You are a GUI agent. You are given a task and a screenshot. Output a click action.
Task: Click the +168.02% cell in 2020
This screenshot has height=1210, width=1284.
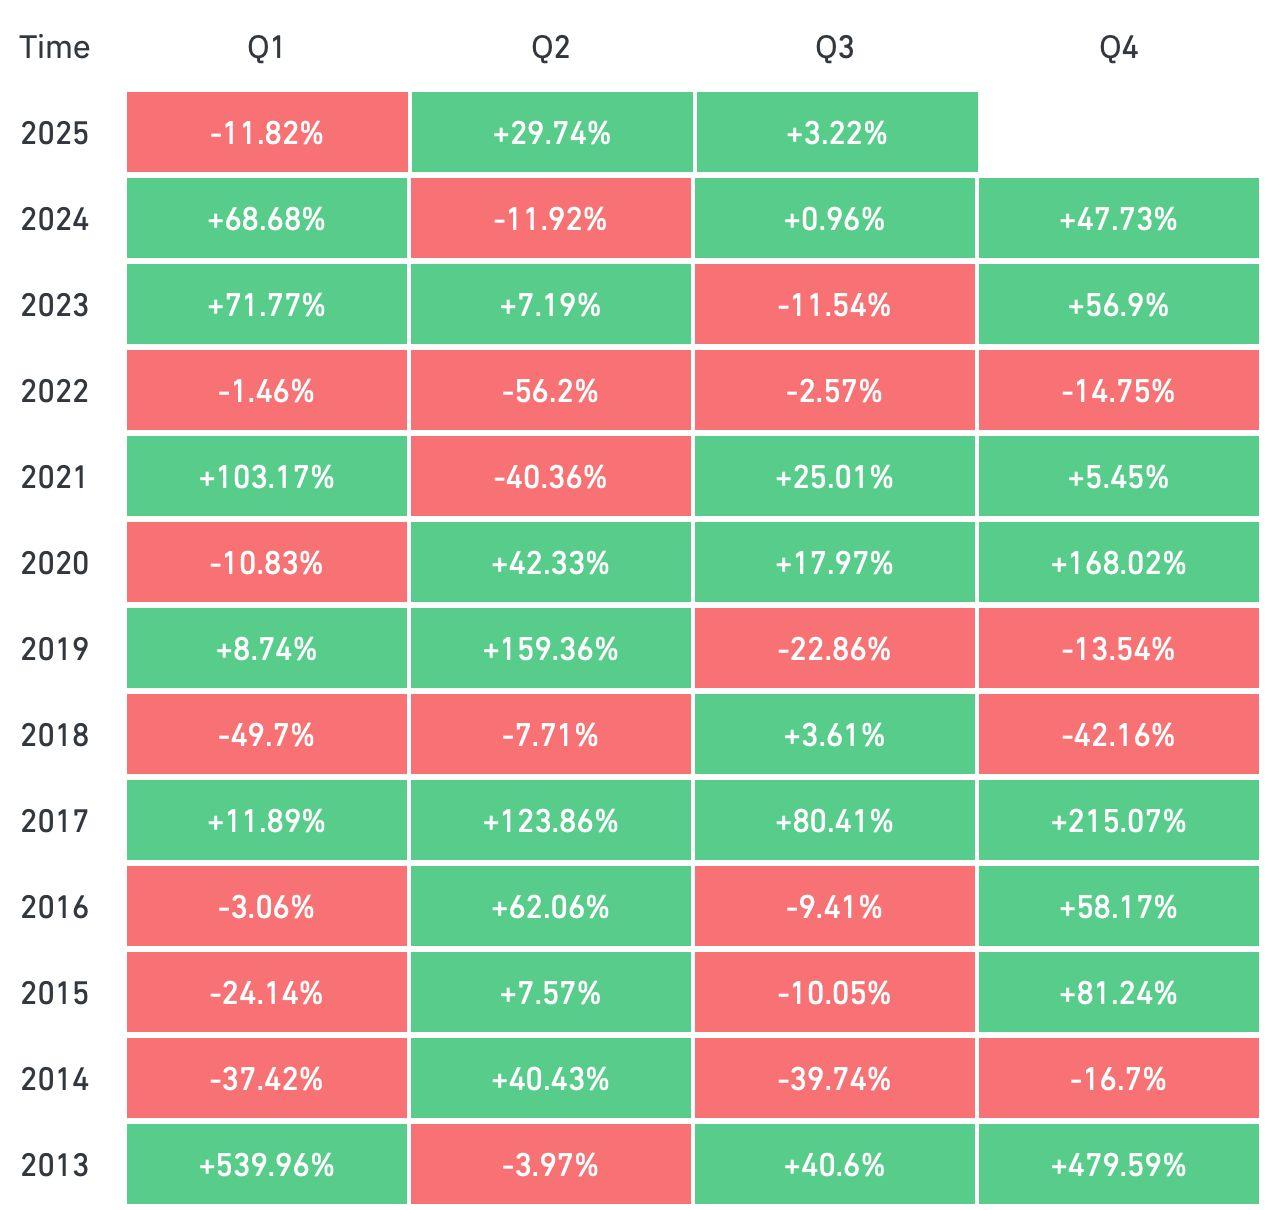[1118, 563]
